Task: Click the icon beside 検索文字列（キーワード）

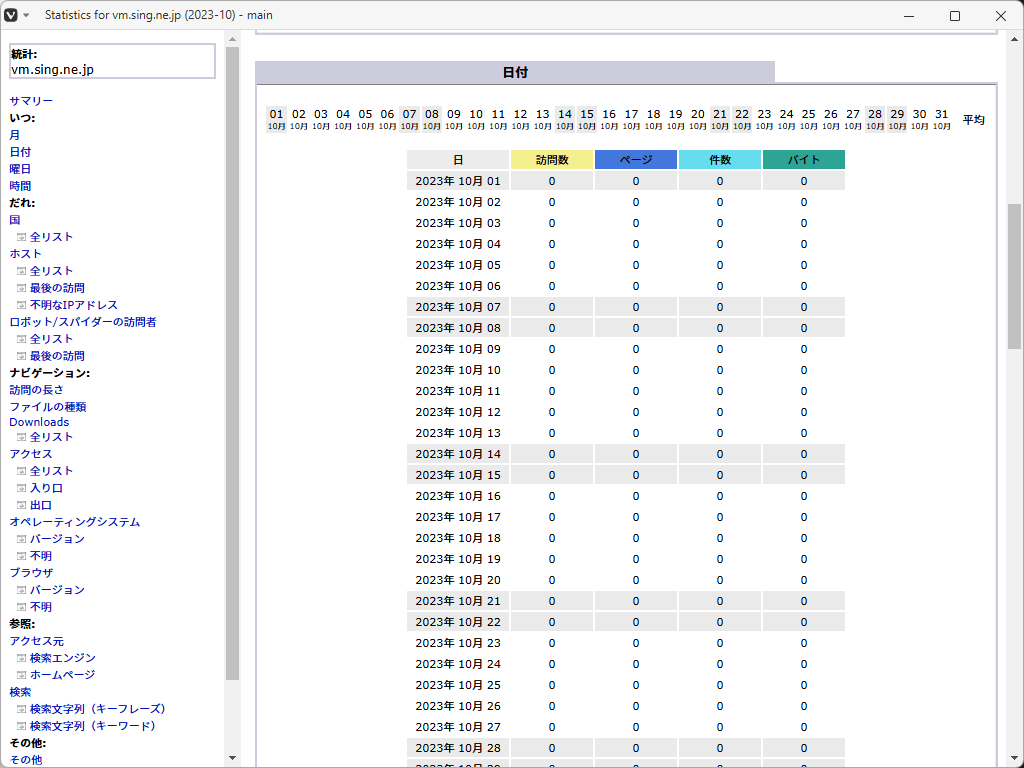Action: 21,726
